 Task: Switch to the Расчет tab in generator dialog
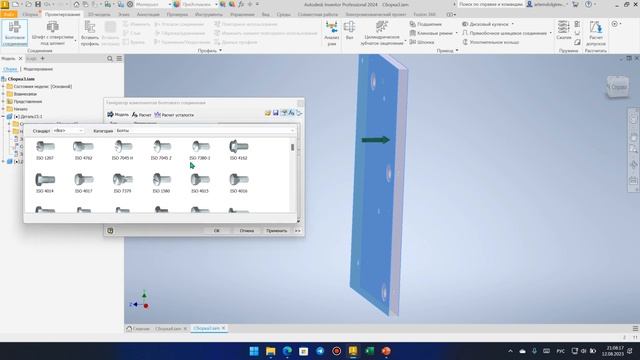coord(141,115)
